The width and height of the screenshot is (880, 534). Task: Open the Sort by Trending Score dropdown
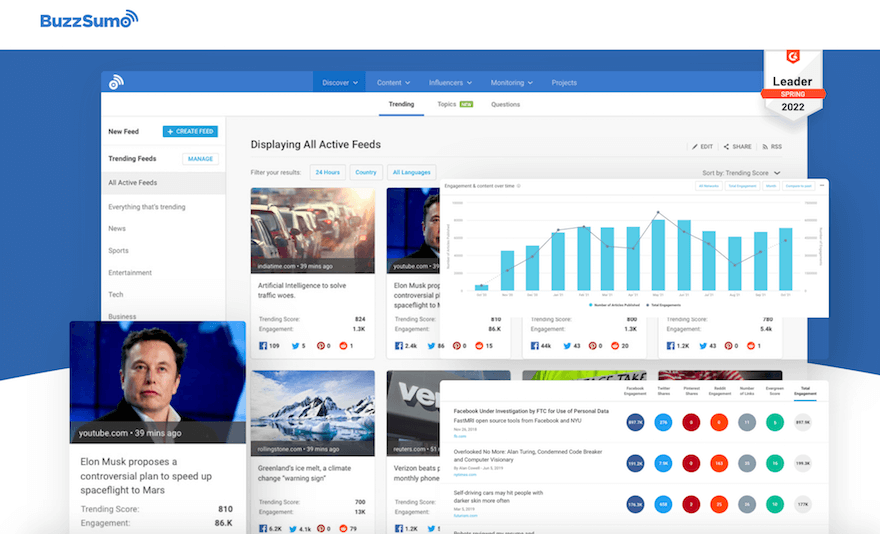[741, 173]
